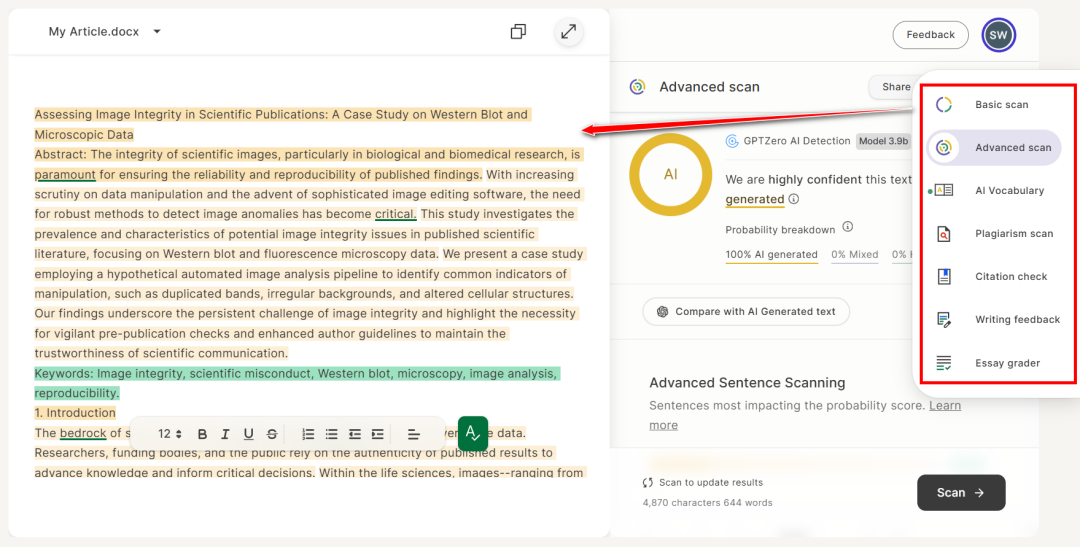Click the green spell check icon

coord(473,433)
